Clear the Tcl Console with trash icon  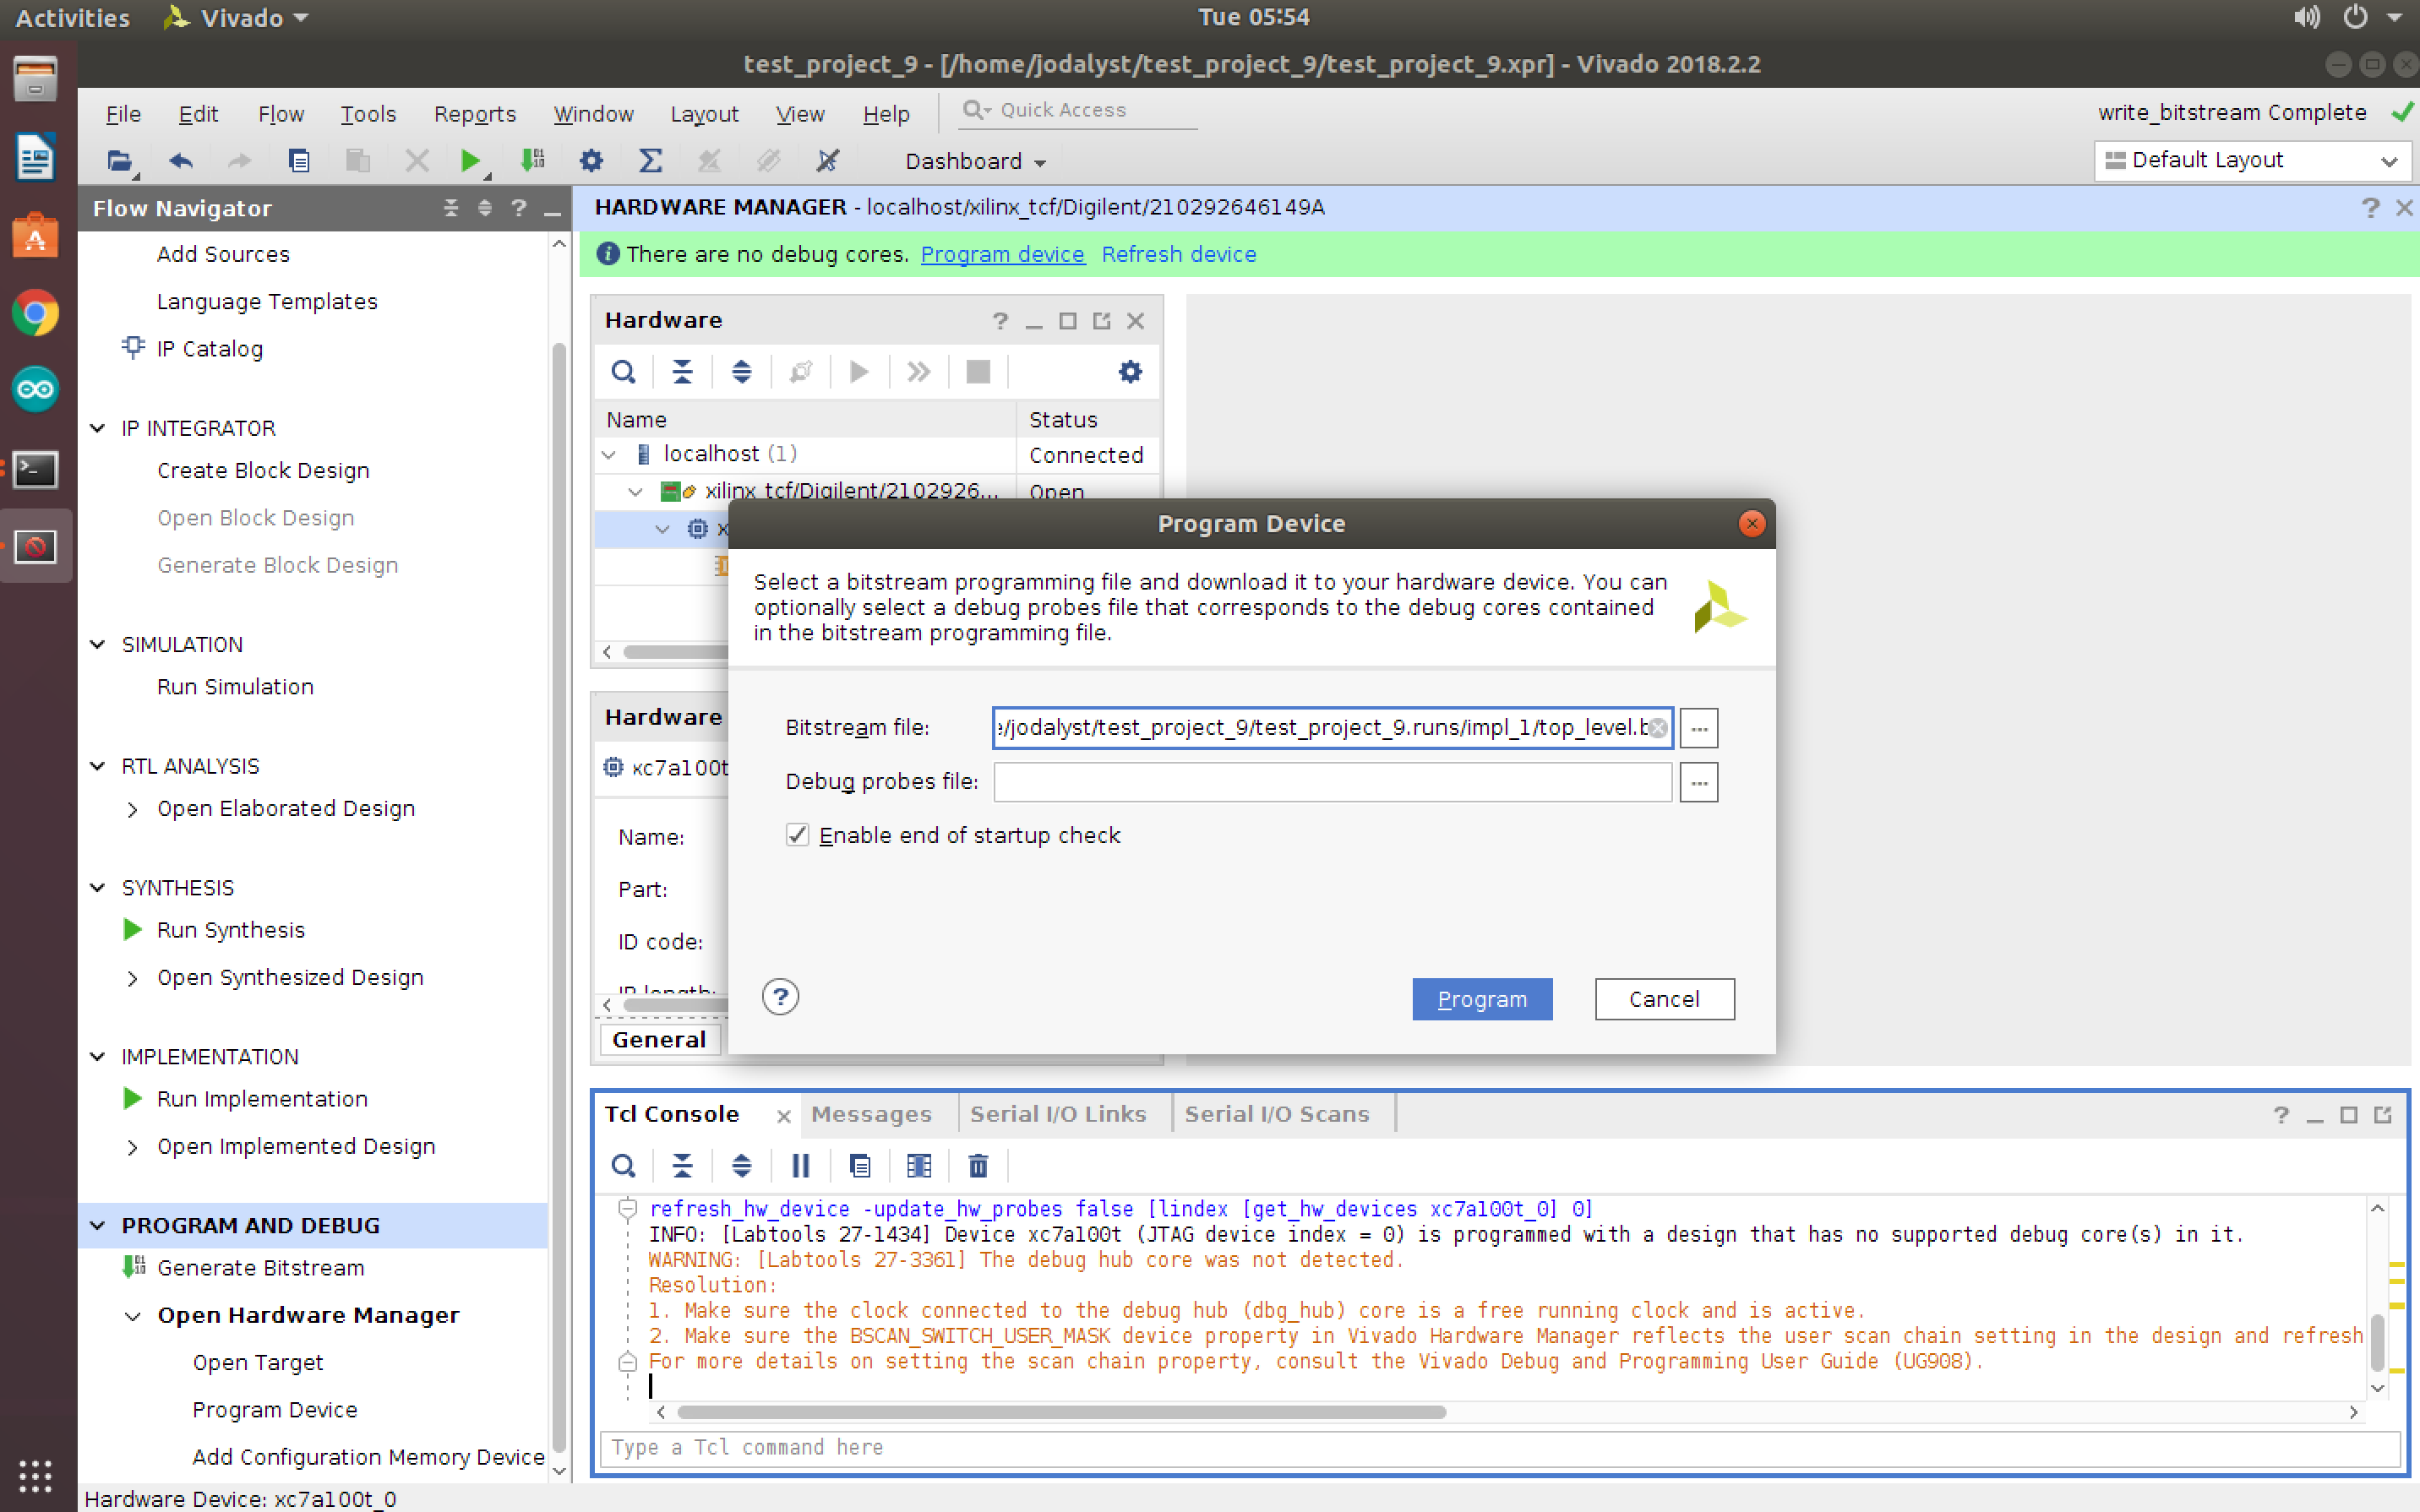[x=977, y=1165]
